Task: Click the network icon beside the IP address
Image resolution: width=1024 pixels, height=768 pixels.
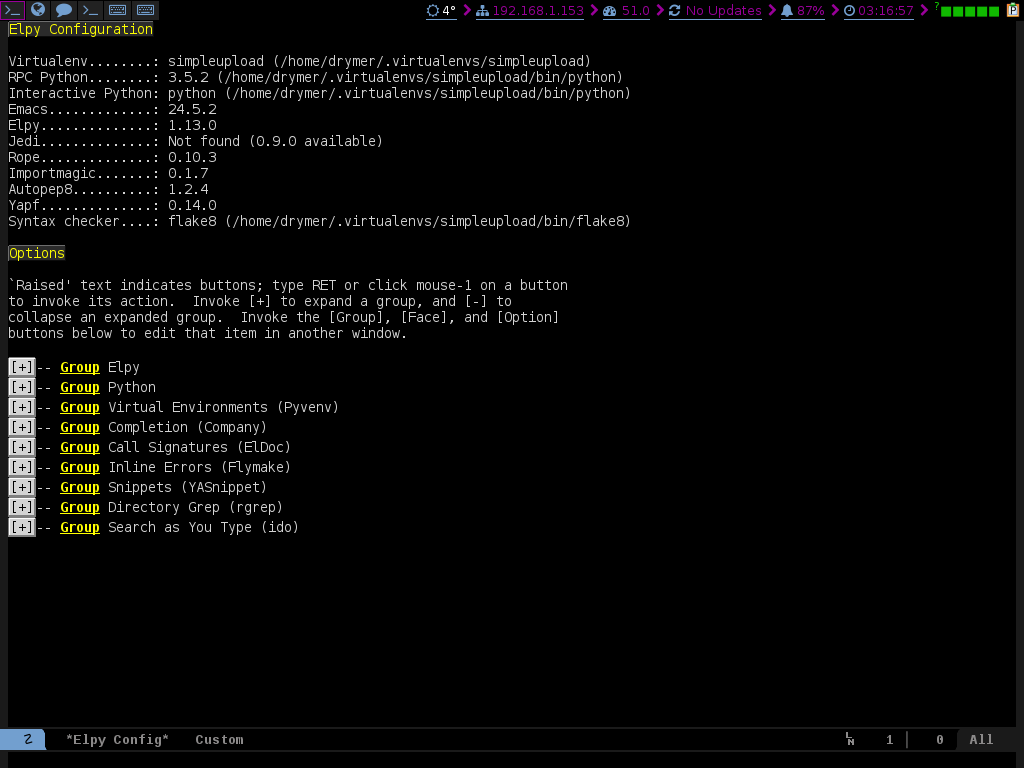Action: coord(483,10)
